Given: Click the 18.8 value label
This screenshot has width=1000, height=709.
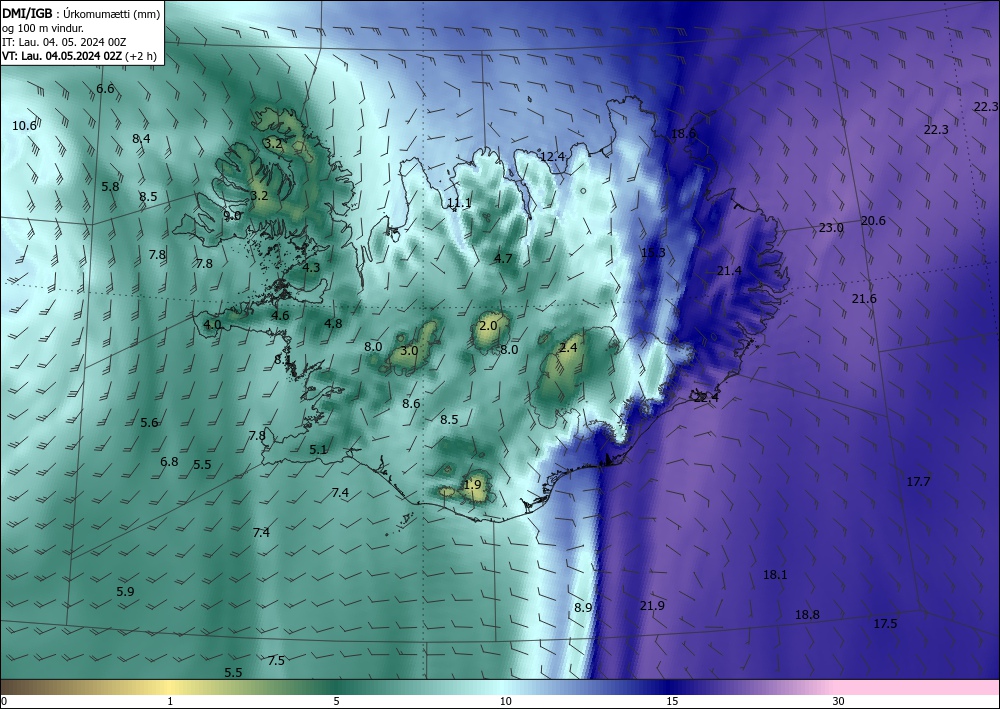Looking at the screenshot, I should click(807, 615).
